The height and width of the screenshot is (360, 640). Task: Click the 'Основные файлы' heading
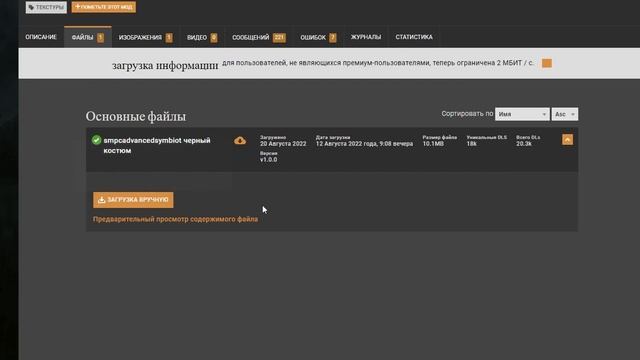coord(136,116)
